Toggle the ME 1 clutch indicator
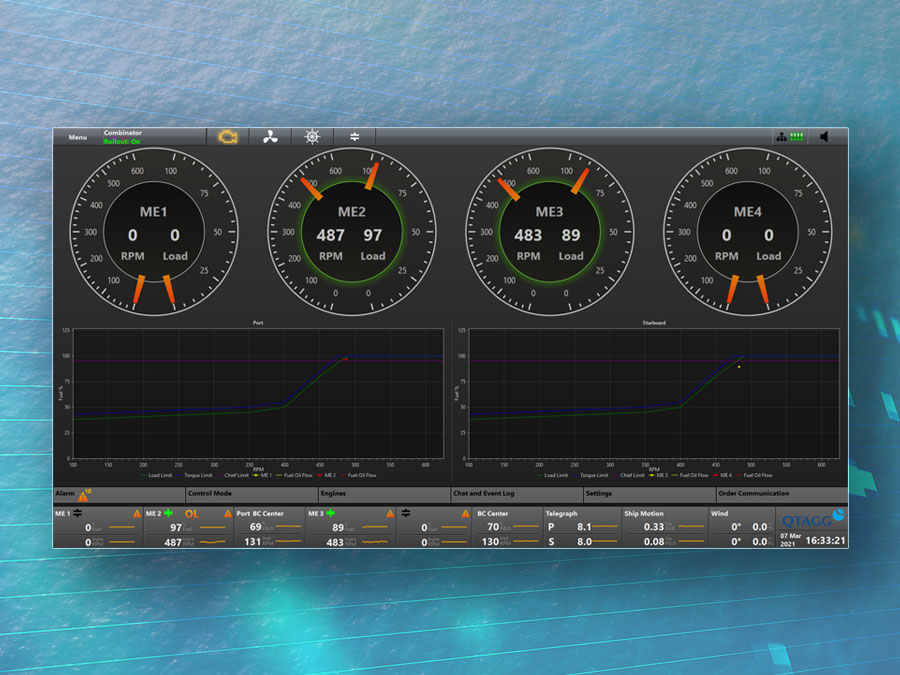This screenshot has height=675, width=900. (77, 513)
